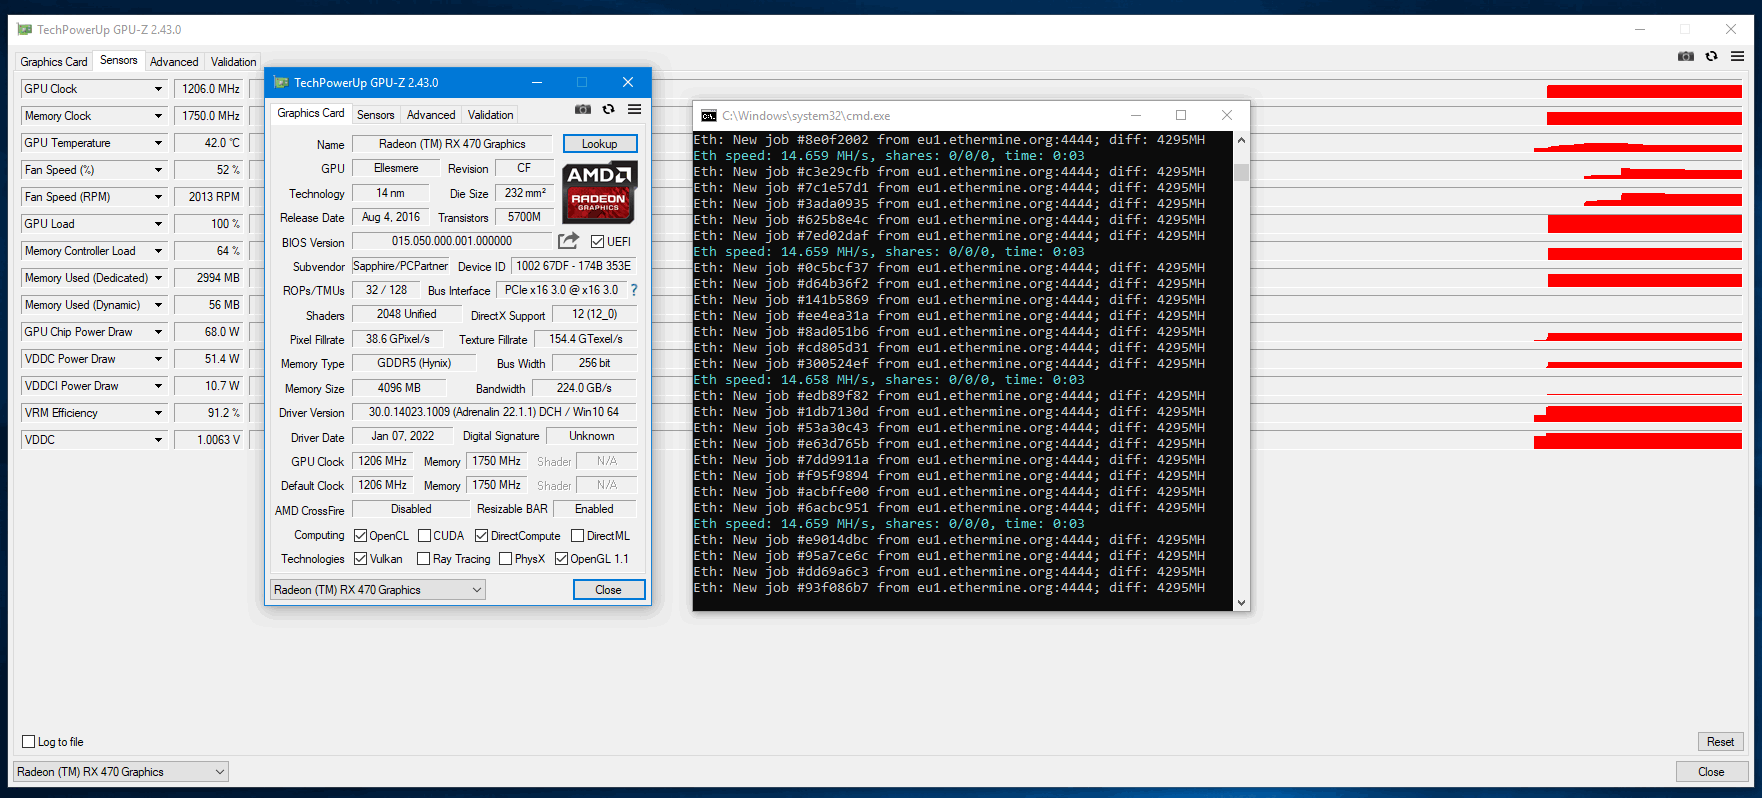
Task: Open the GPU Clock sensor dropdown
Action: click(158, 89)
